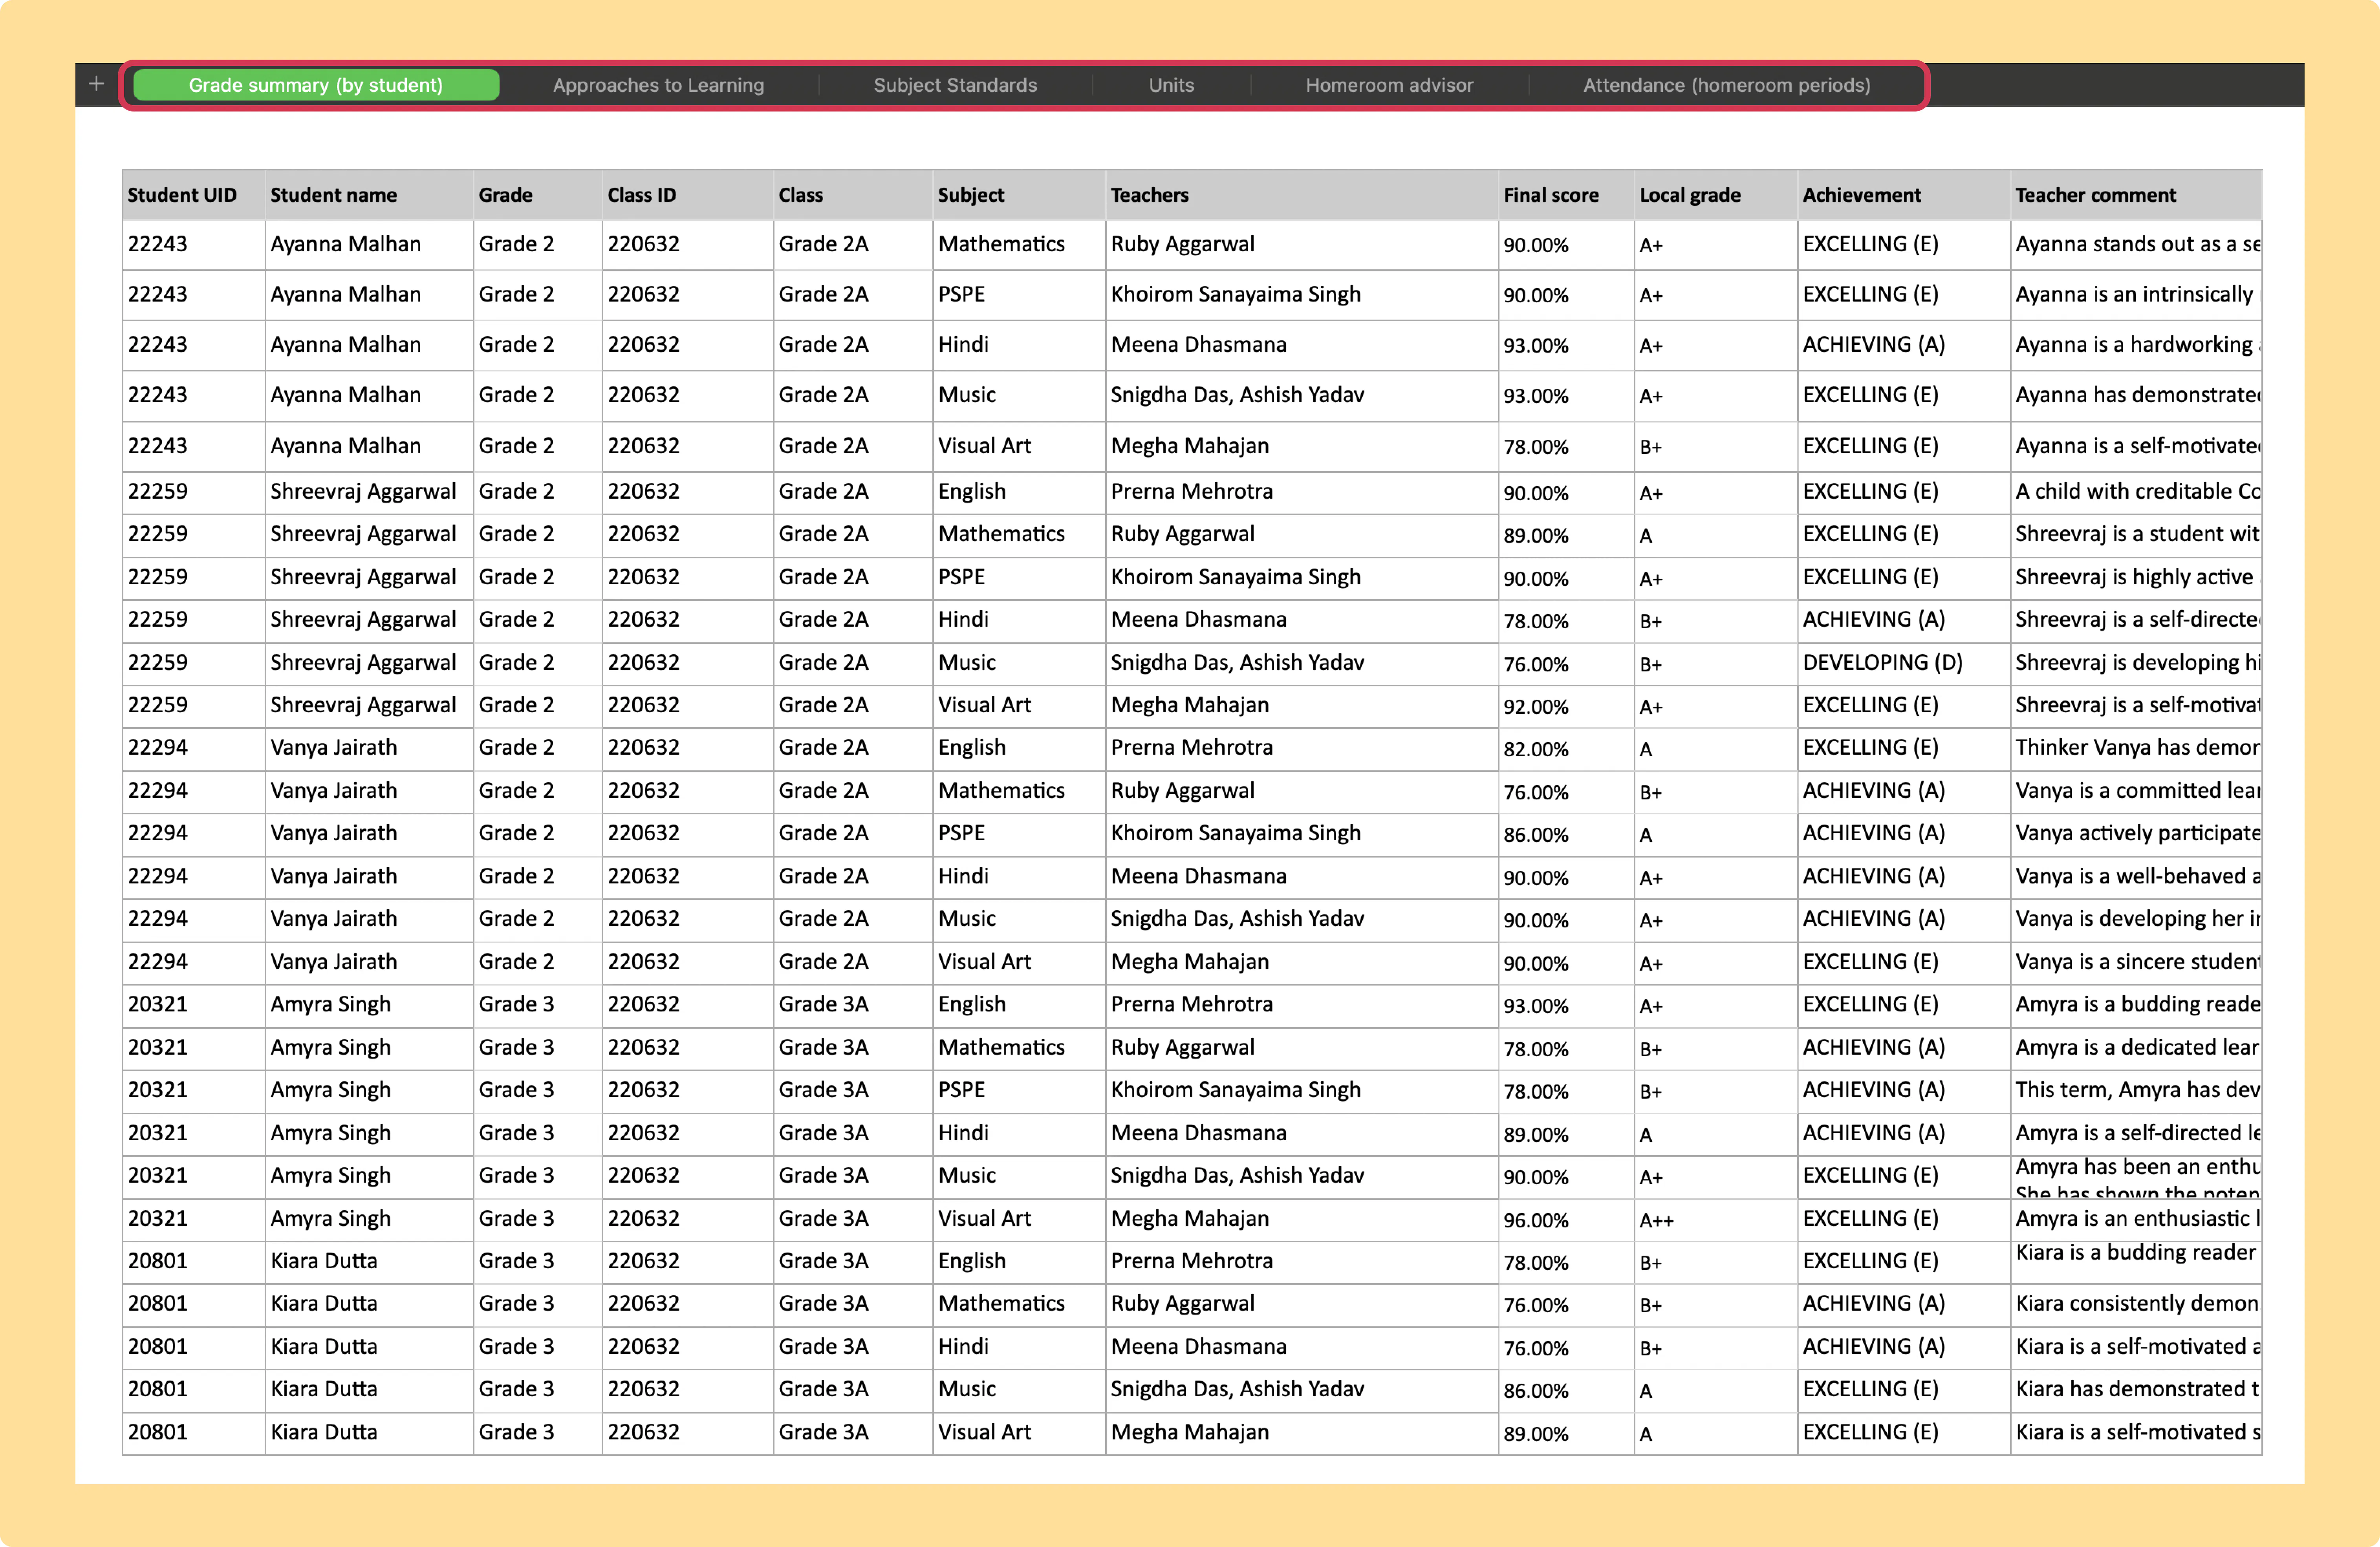Screen dimensions: 2380x1547
Task: Select Meena Dhasmana in Kiara Dutta's row
Action: coord(1302,1347)
